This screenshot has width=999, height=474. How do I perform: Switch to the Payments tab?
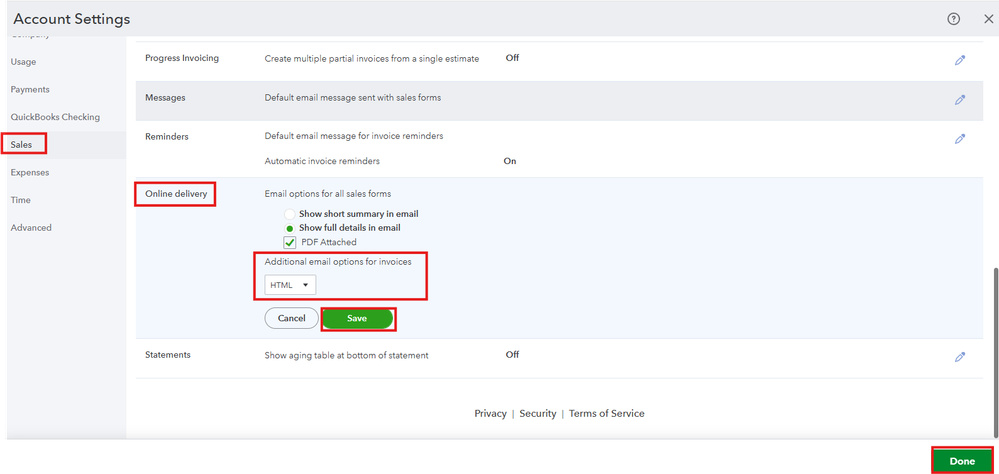click(30, 90)
